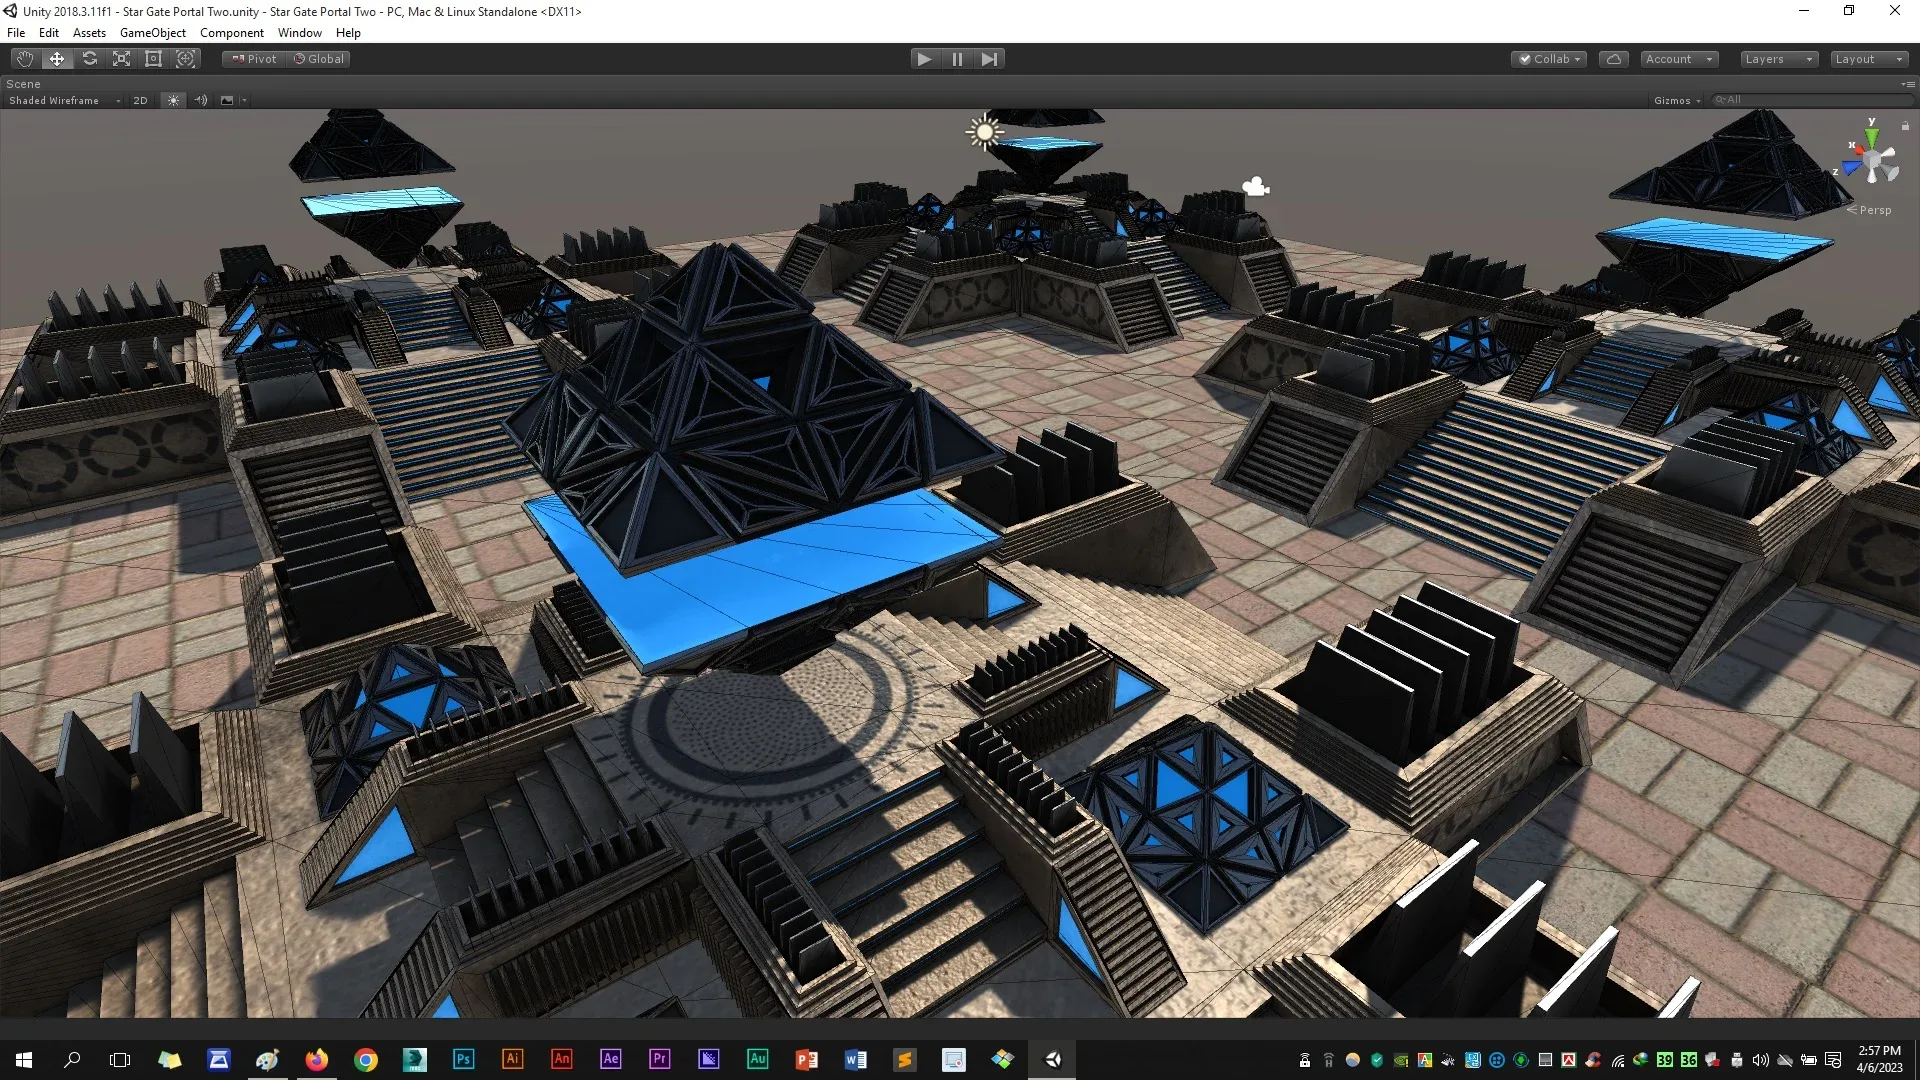Select the camera gizmo in the scene
1920x1080 pixels.
(x=1256, y=187)
